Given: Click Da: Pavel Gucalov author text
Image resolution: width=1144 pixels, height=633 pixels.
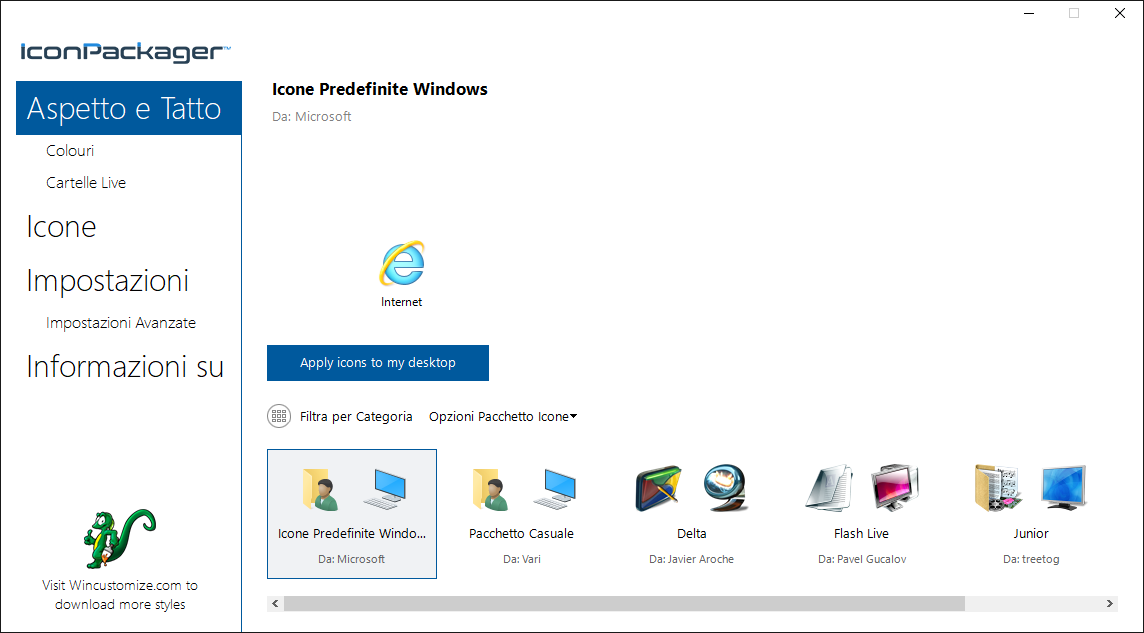Looking at the screenshot, I should point(861,559).
